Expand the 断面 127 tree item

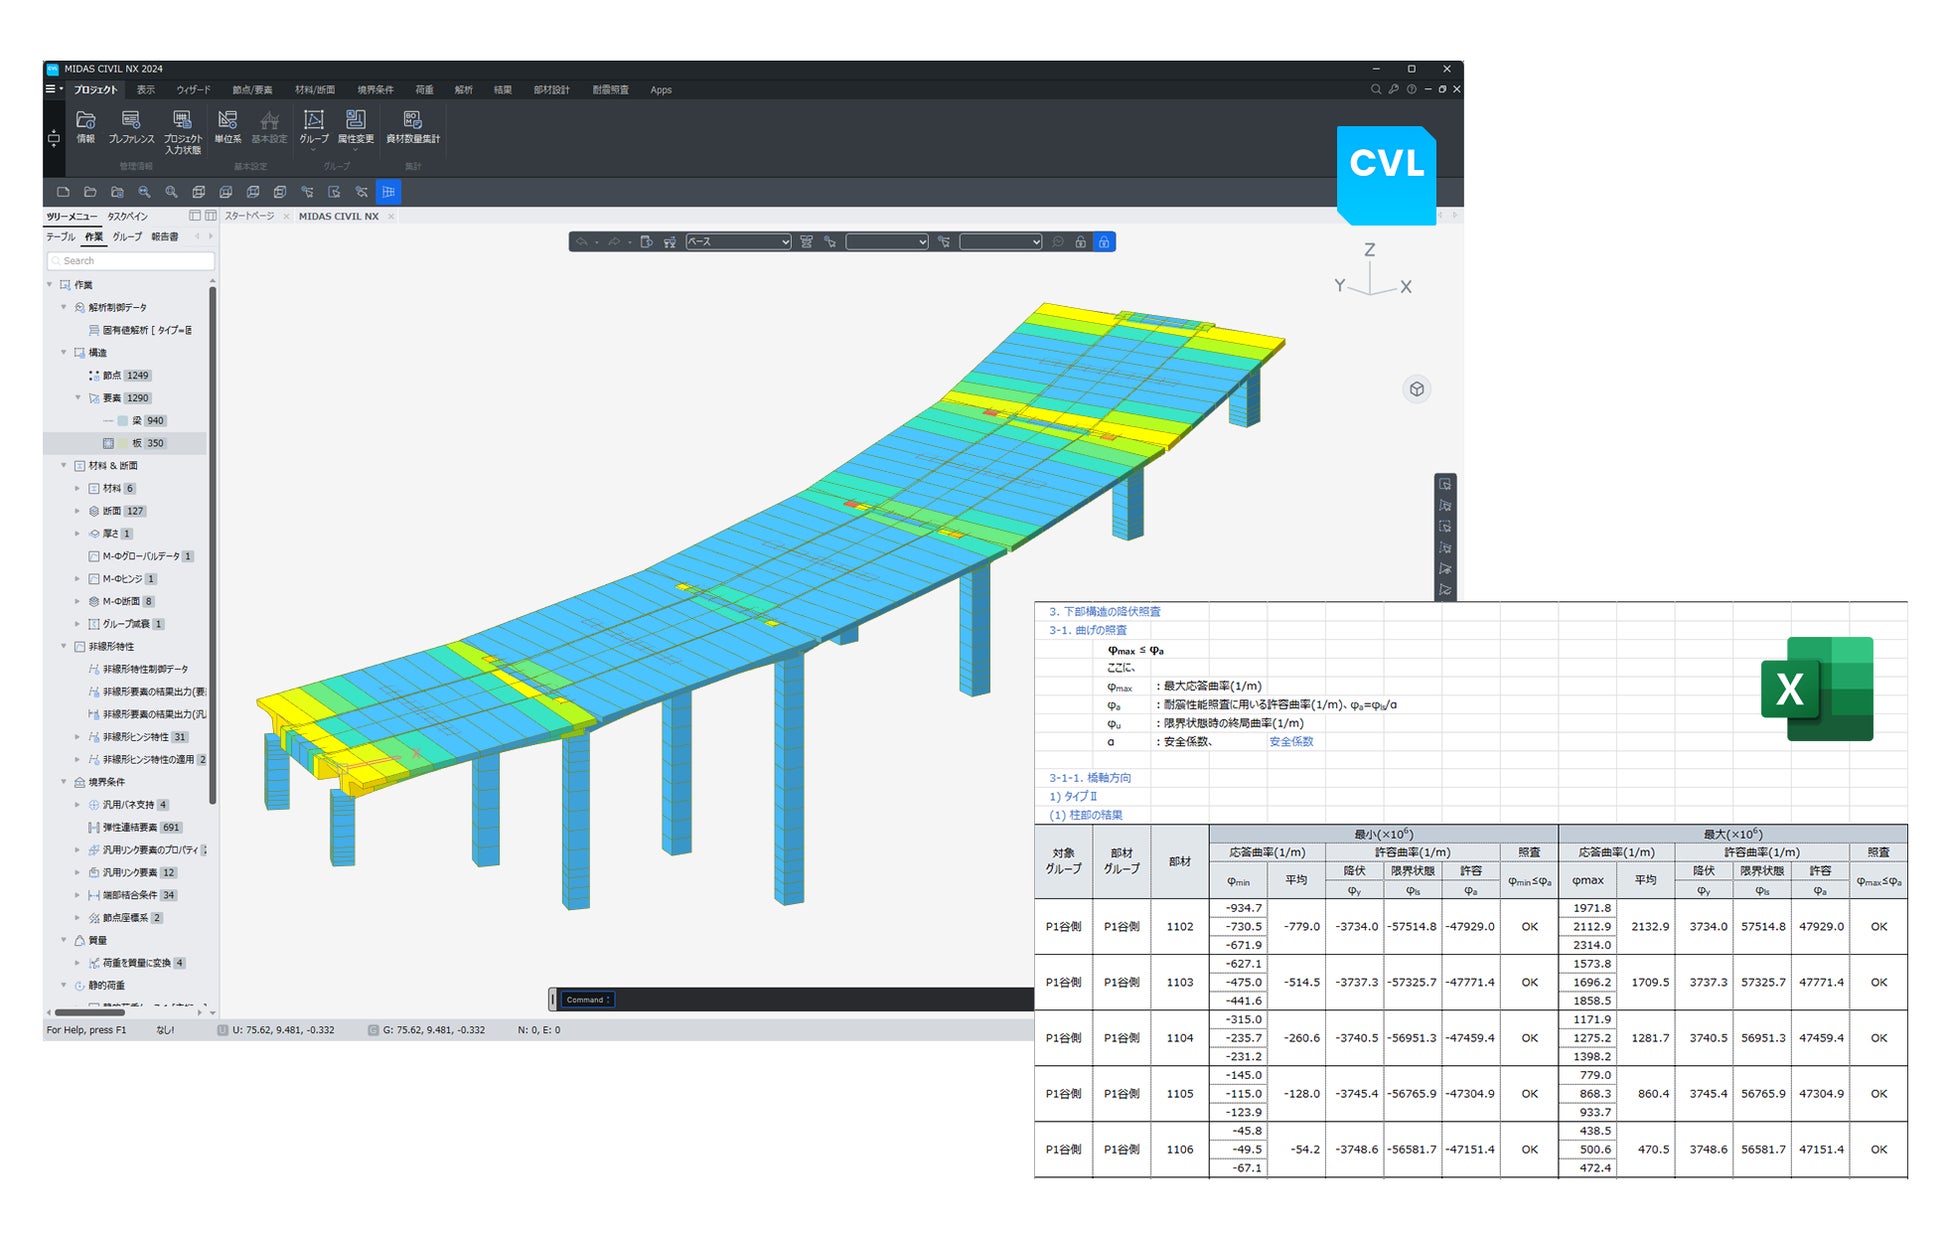click(78, 511)
